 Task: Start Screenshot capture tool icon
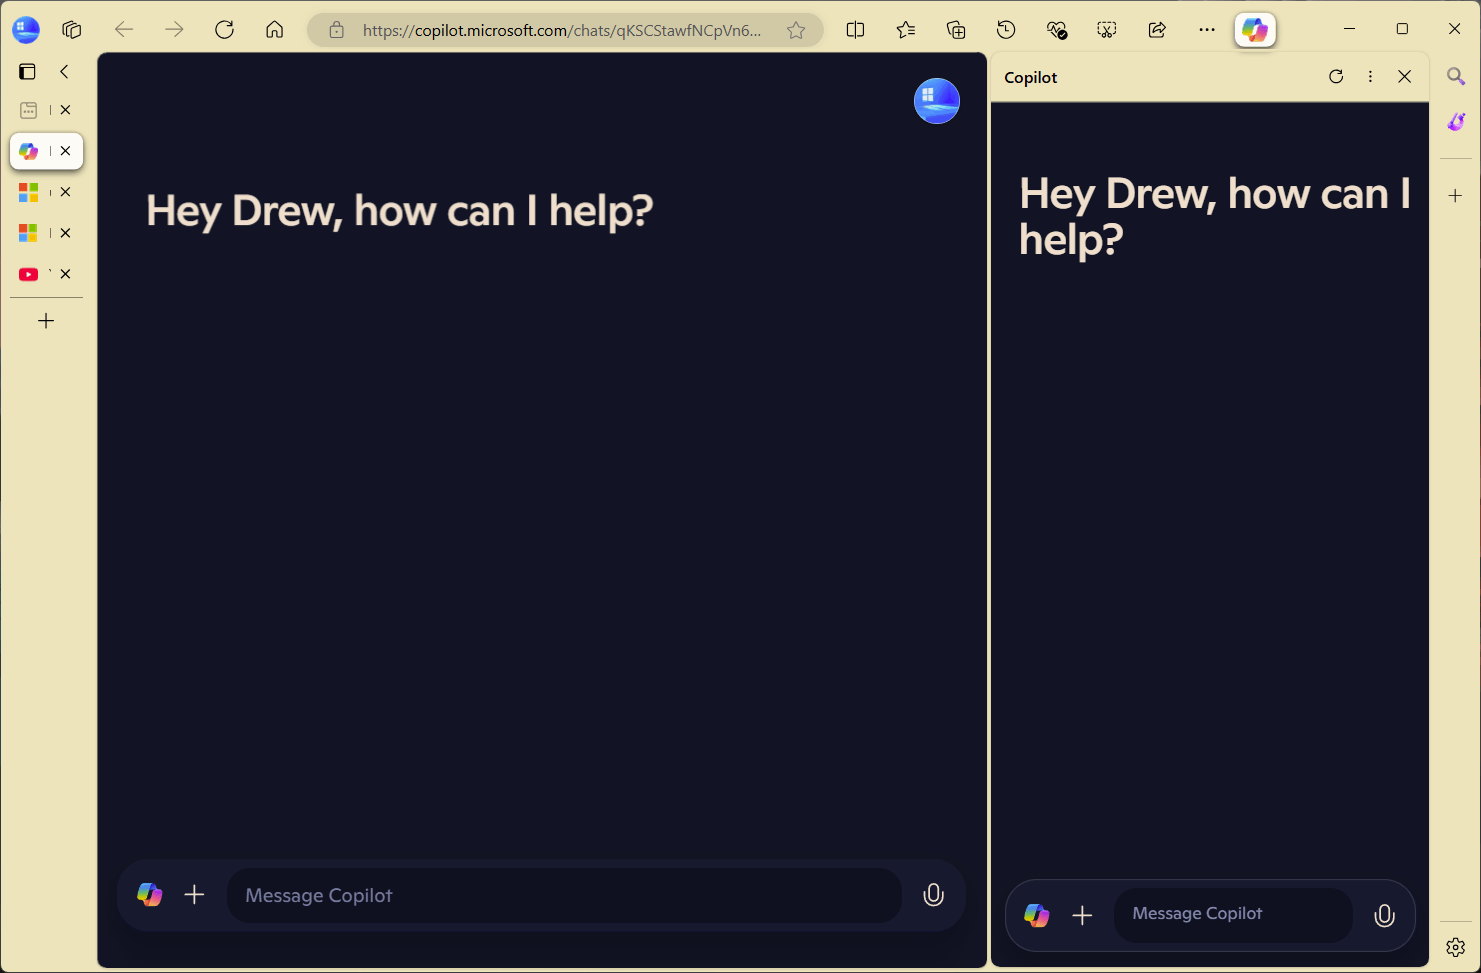1107,30
